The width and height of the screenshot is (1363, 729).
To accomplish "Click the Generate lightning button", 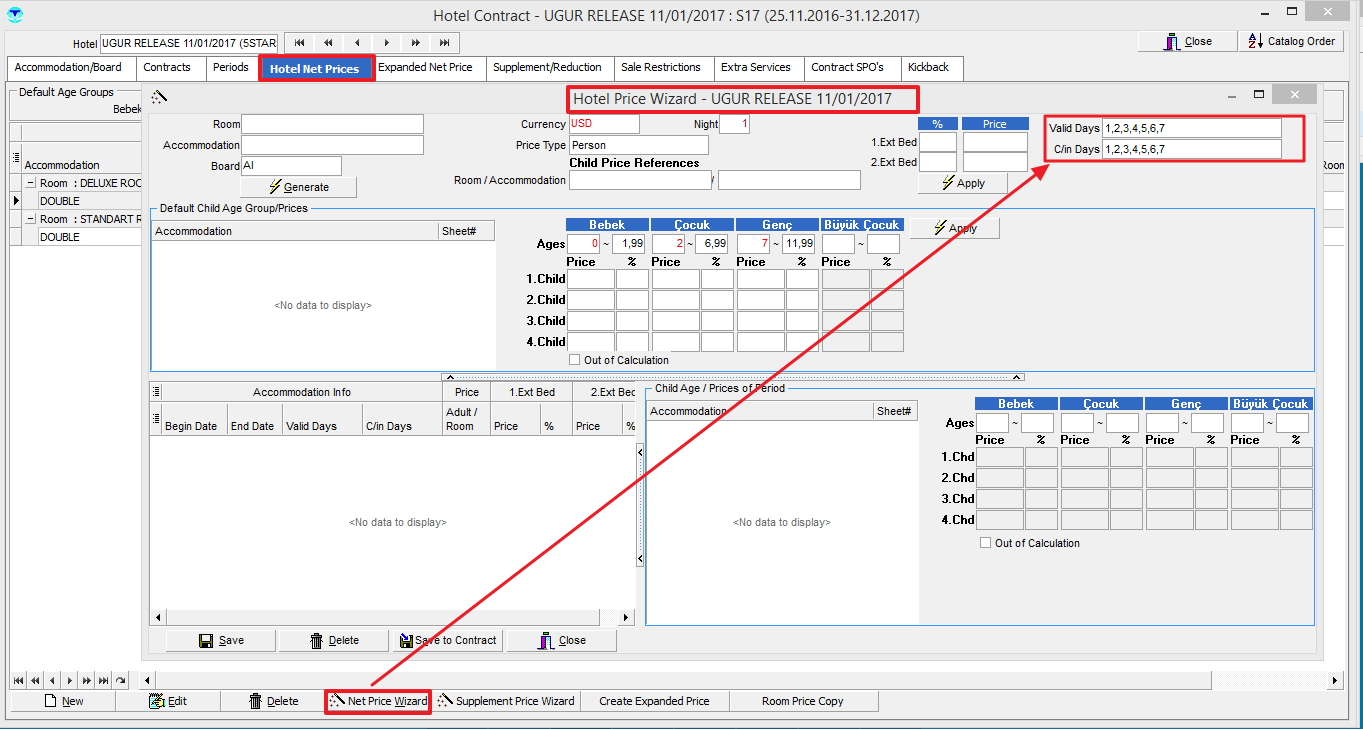I will tap(298, 187).
